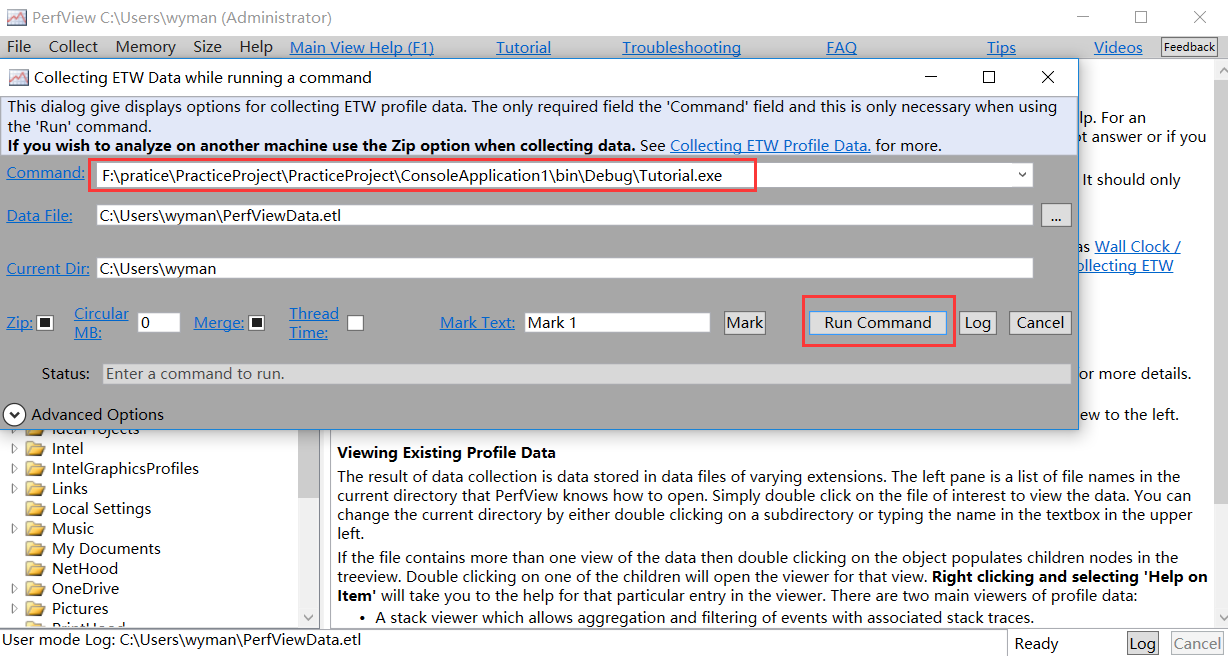This screenshot has width=1228, height=656.
Task: Select the Intel folder icon
Action: [36, 449]
